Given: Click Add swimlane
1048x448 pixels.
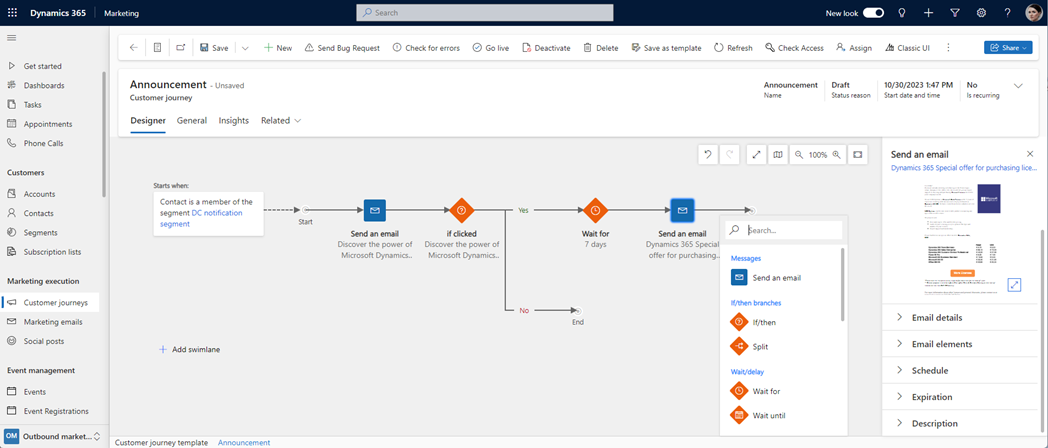Looking at the screenshot, I should tap(190, 349).
